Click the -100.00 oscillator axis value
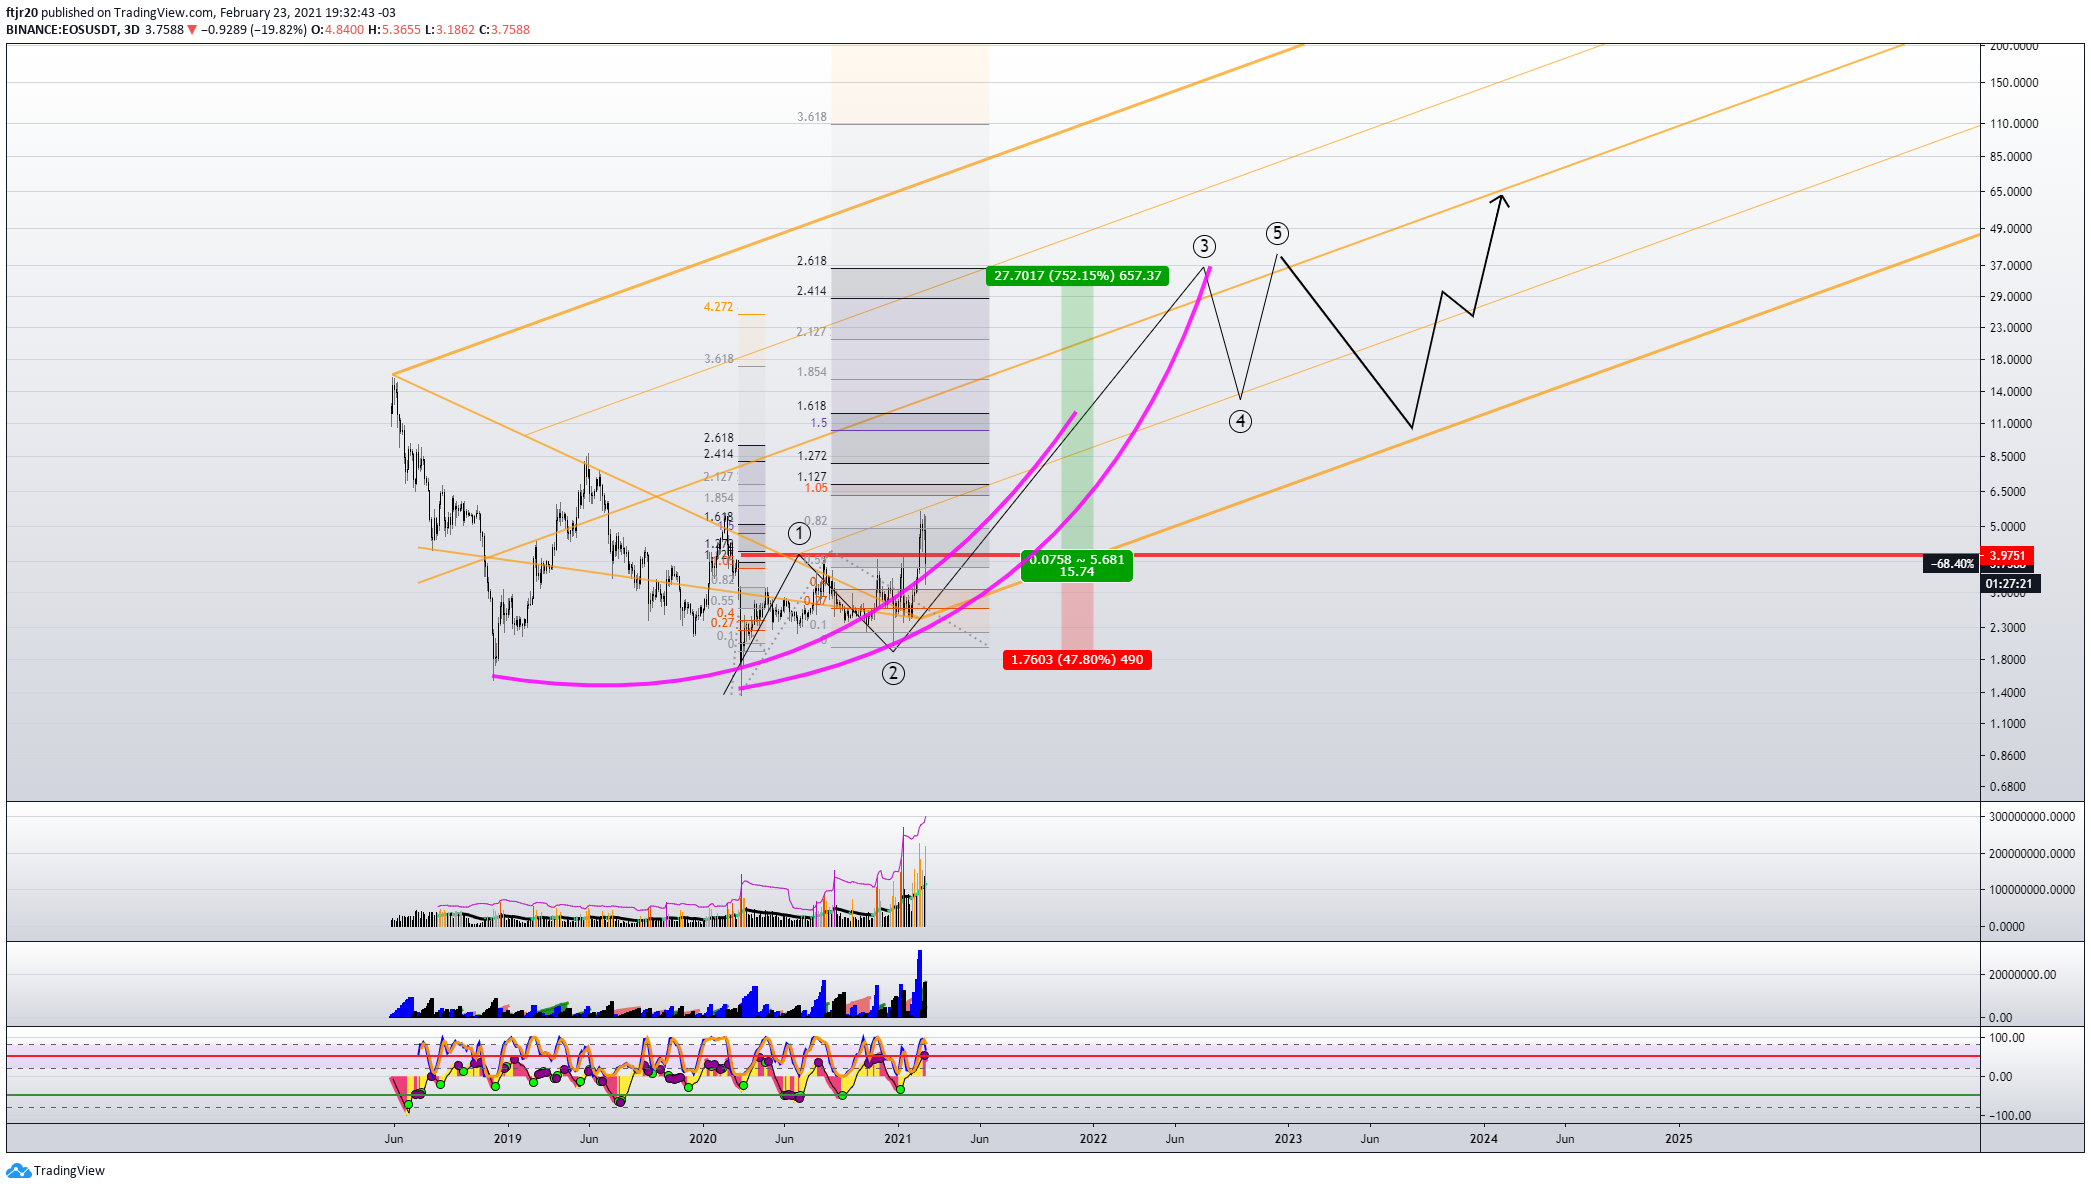2091x1189 pixels. (2008, 1116)
